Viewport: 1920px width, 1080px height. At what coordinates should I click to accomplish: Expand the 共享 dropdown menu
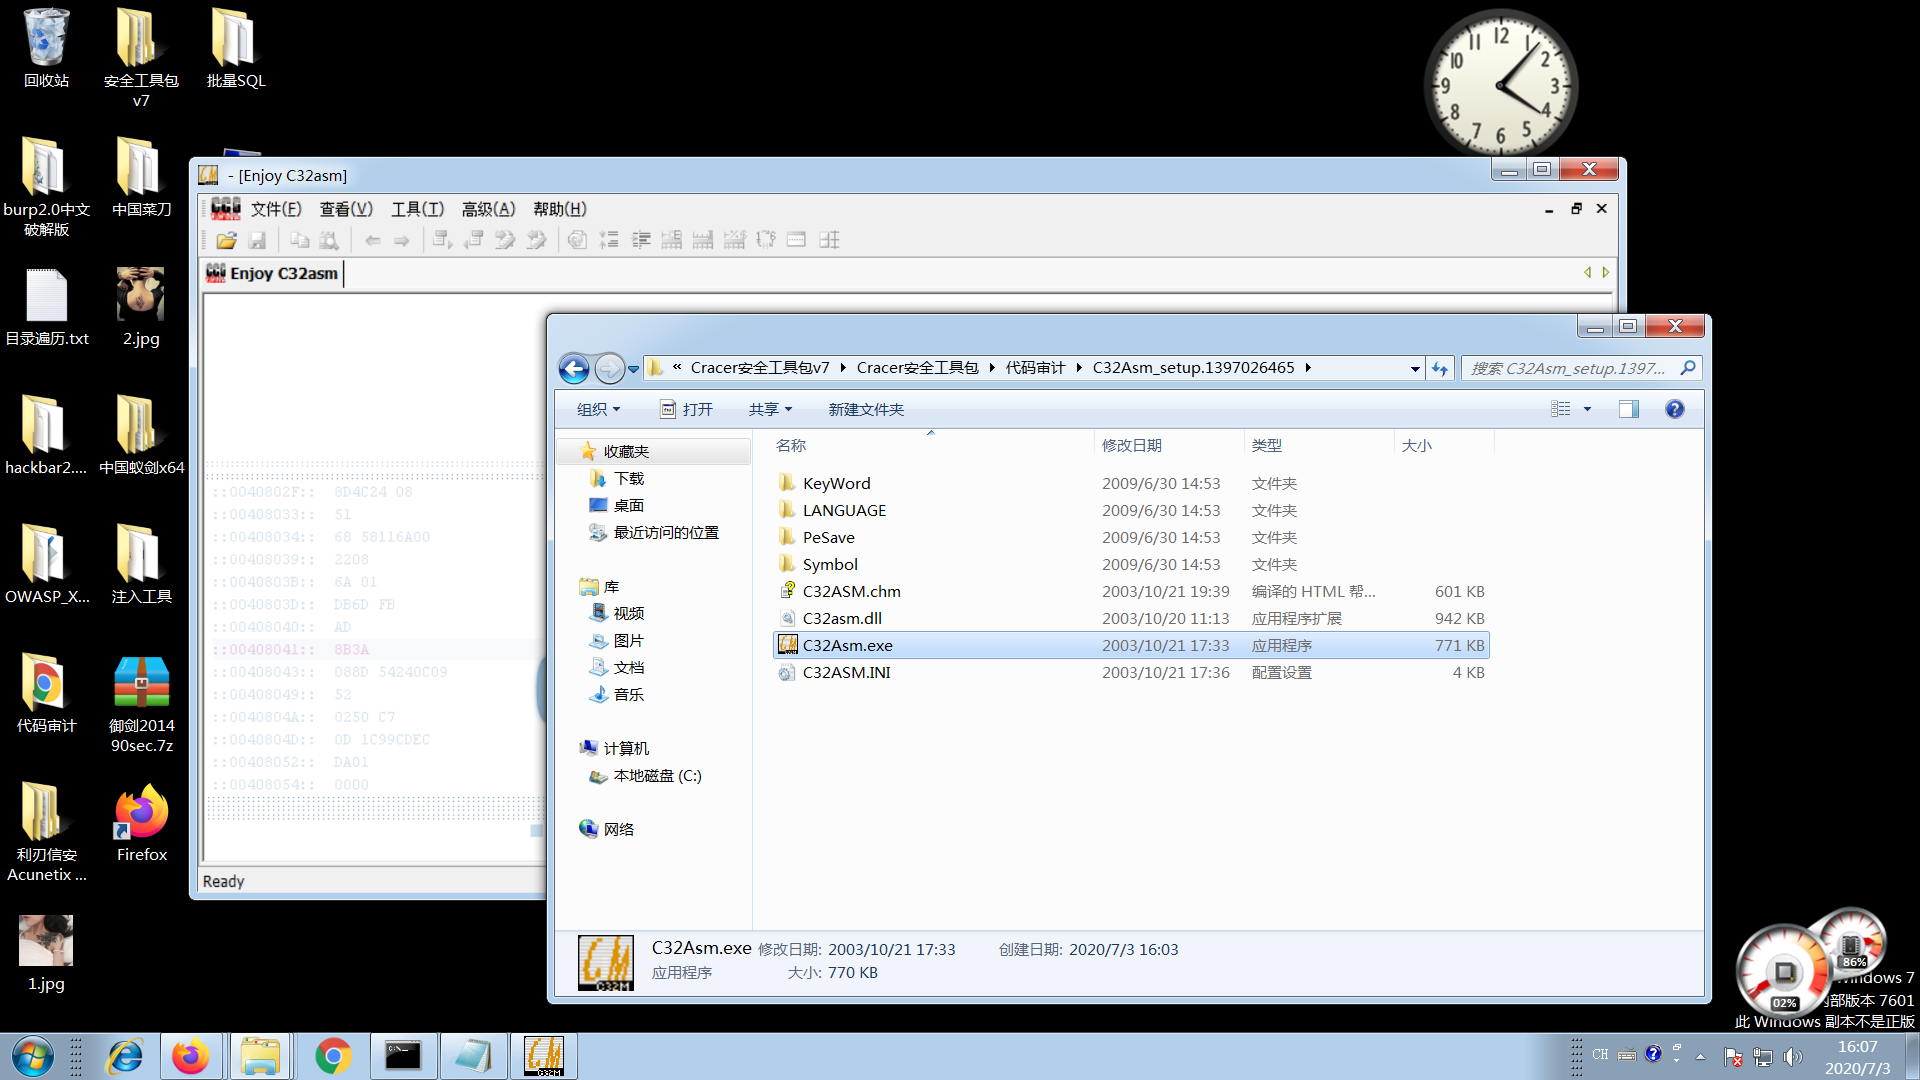point(770,409)
